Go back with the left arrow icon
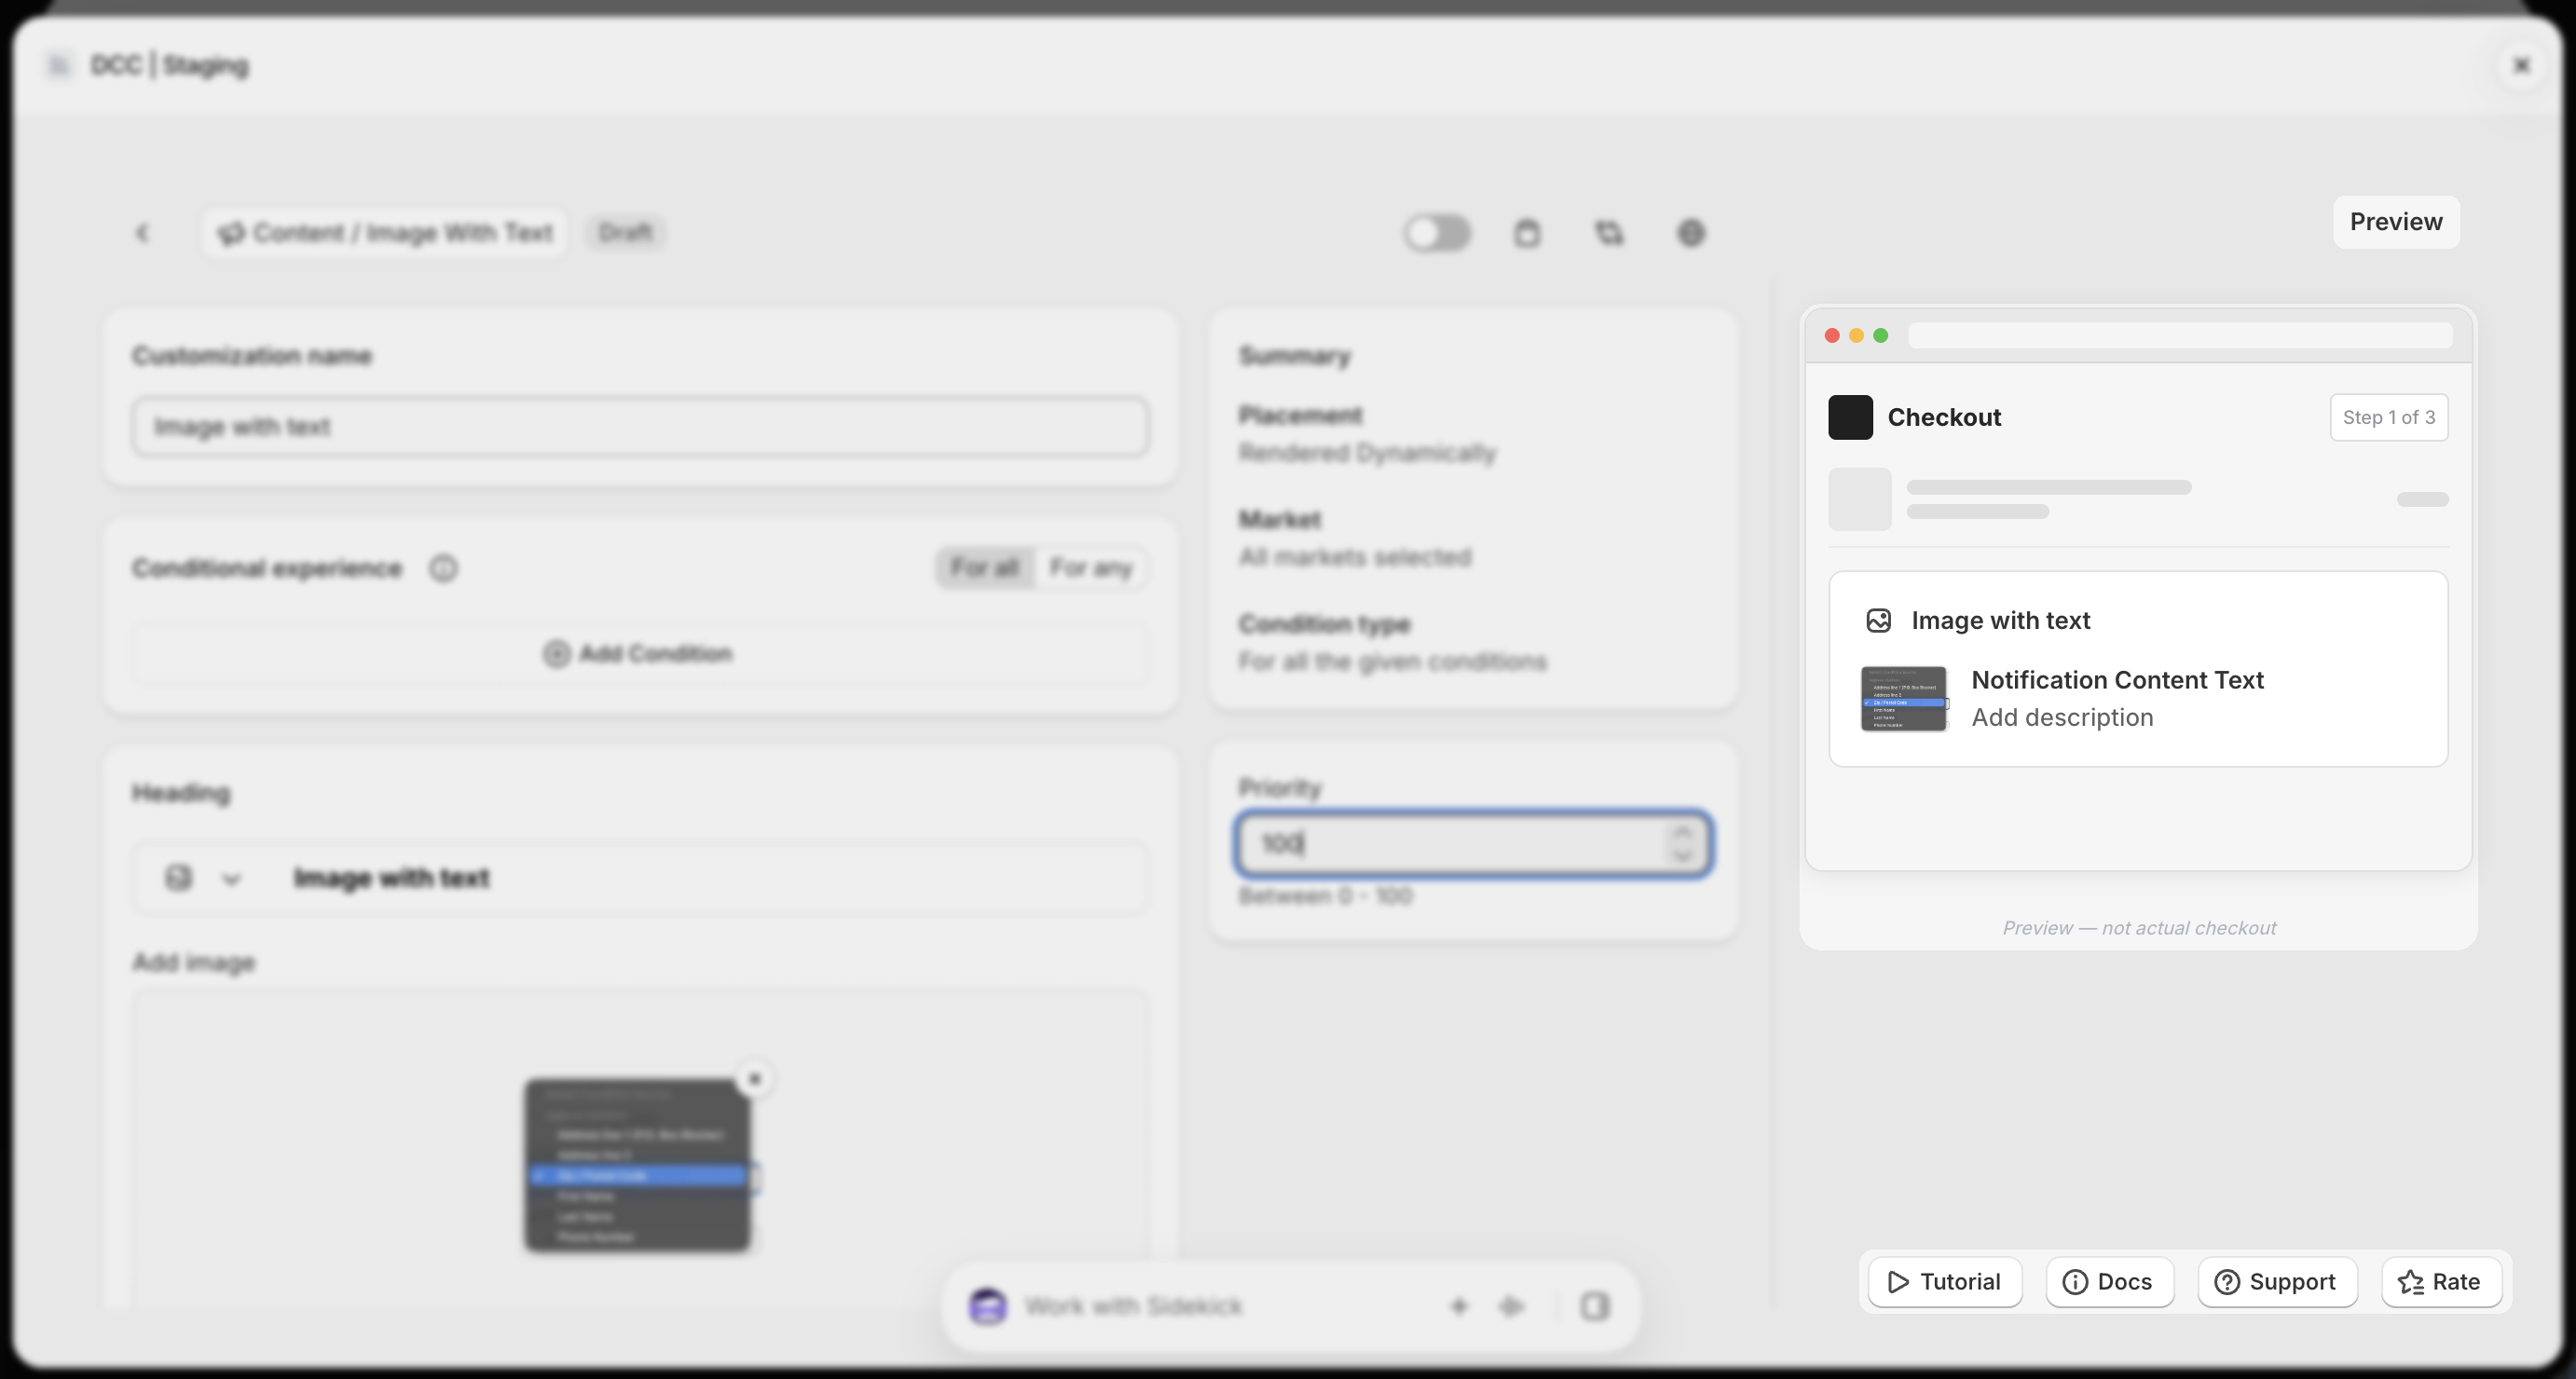Viewport: 2576px width, 1379px height. click(x=142, y=233)
